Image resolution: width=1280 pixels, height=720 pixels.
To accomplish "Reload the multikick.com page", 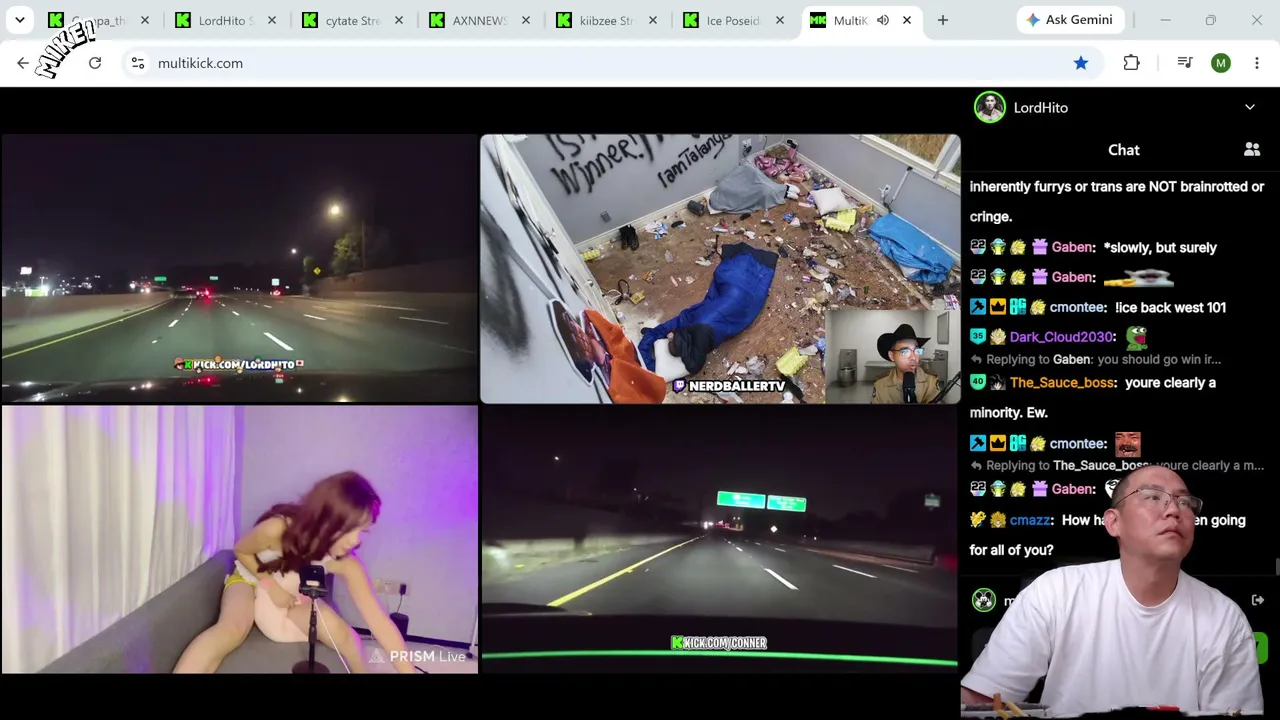I will [95, 63].
